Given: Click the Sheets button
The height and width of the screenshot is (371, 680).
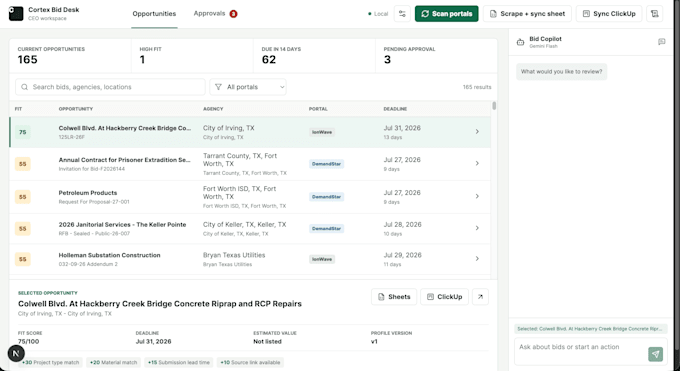Looking at the screenshot, I should tap(394, 297).
